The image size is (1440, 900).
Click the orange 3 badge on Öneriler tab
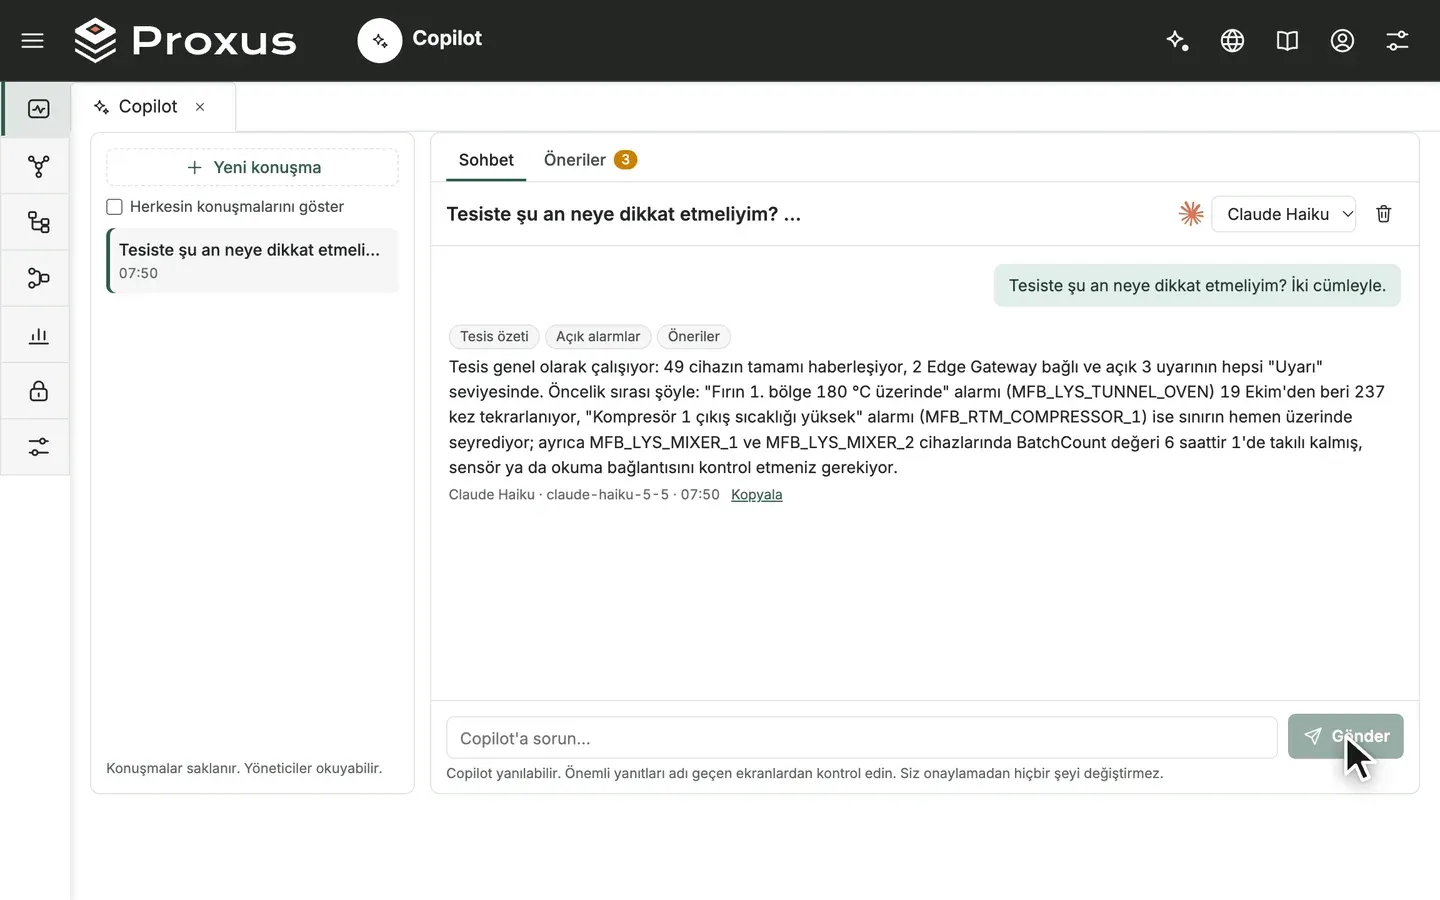point(625,160)
